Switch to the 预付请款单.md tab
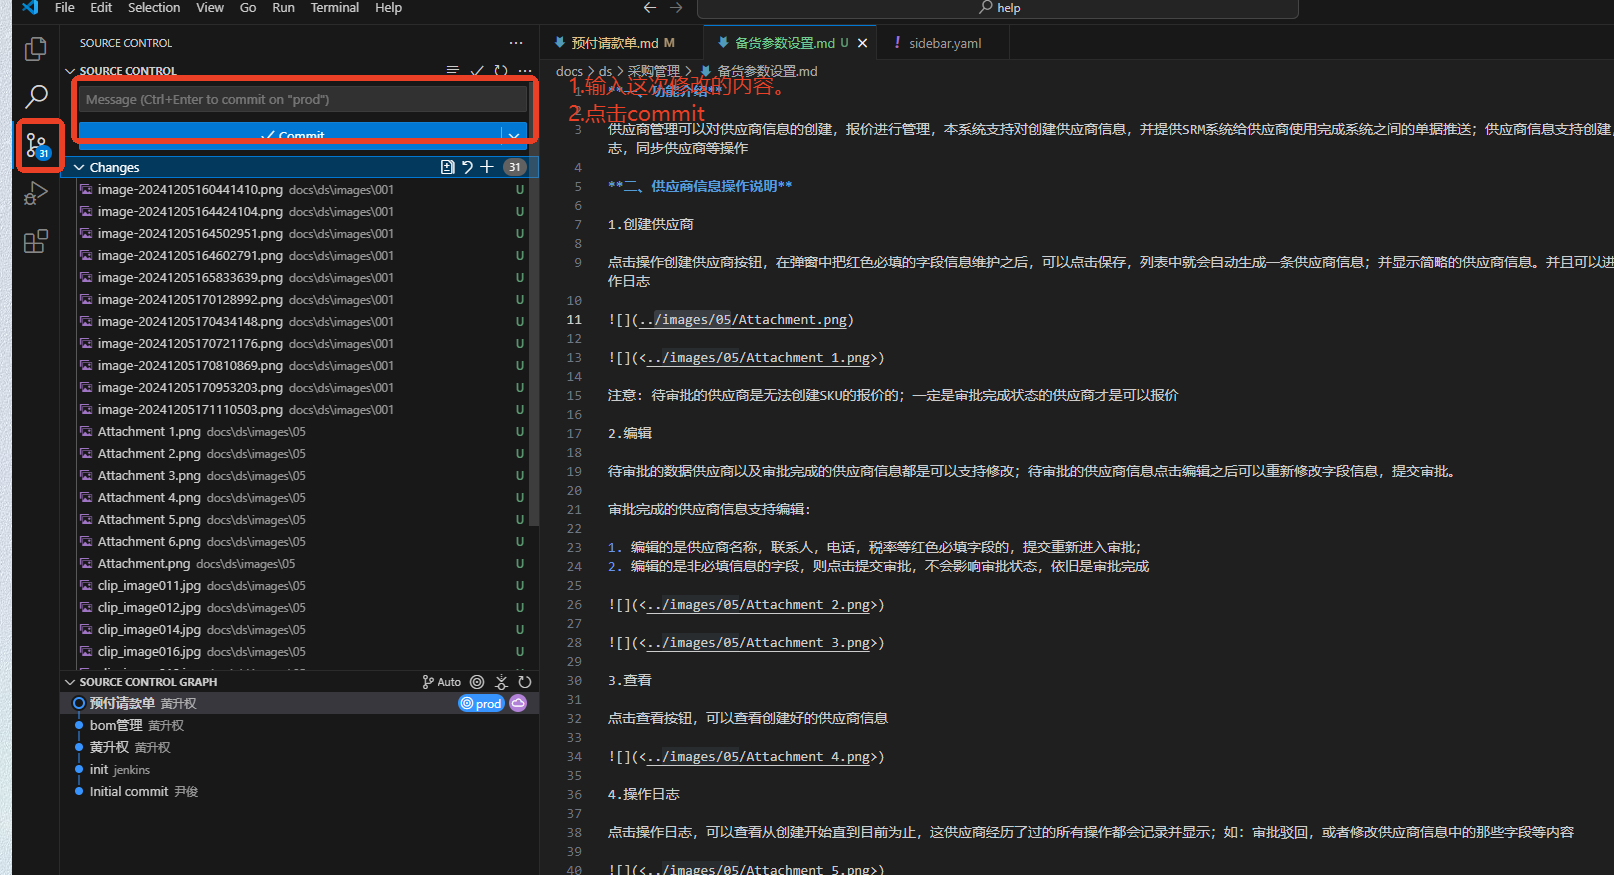Screen dimensions: 1614x875 614,43
